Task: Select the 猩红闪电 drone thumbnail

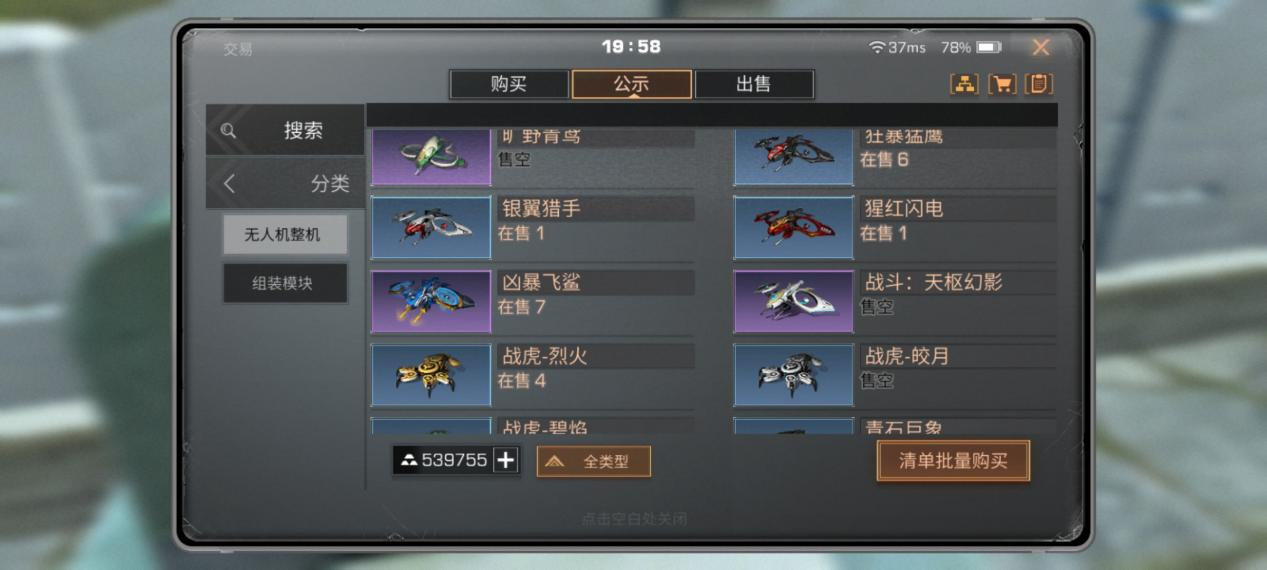Action: 793,228
